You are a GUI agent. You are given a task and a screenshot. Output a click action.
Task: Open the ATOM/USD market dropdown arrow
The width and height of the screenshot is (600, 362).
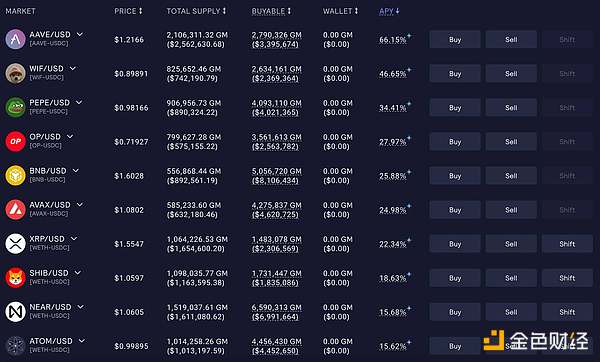[82, 341]
